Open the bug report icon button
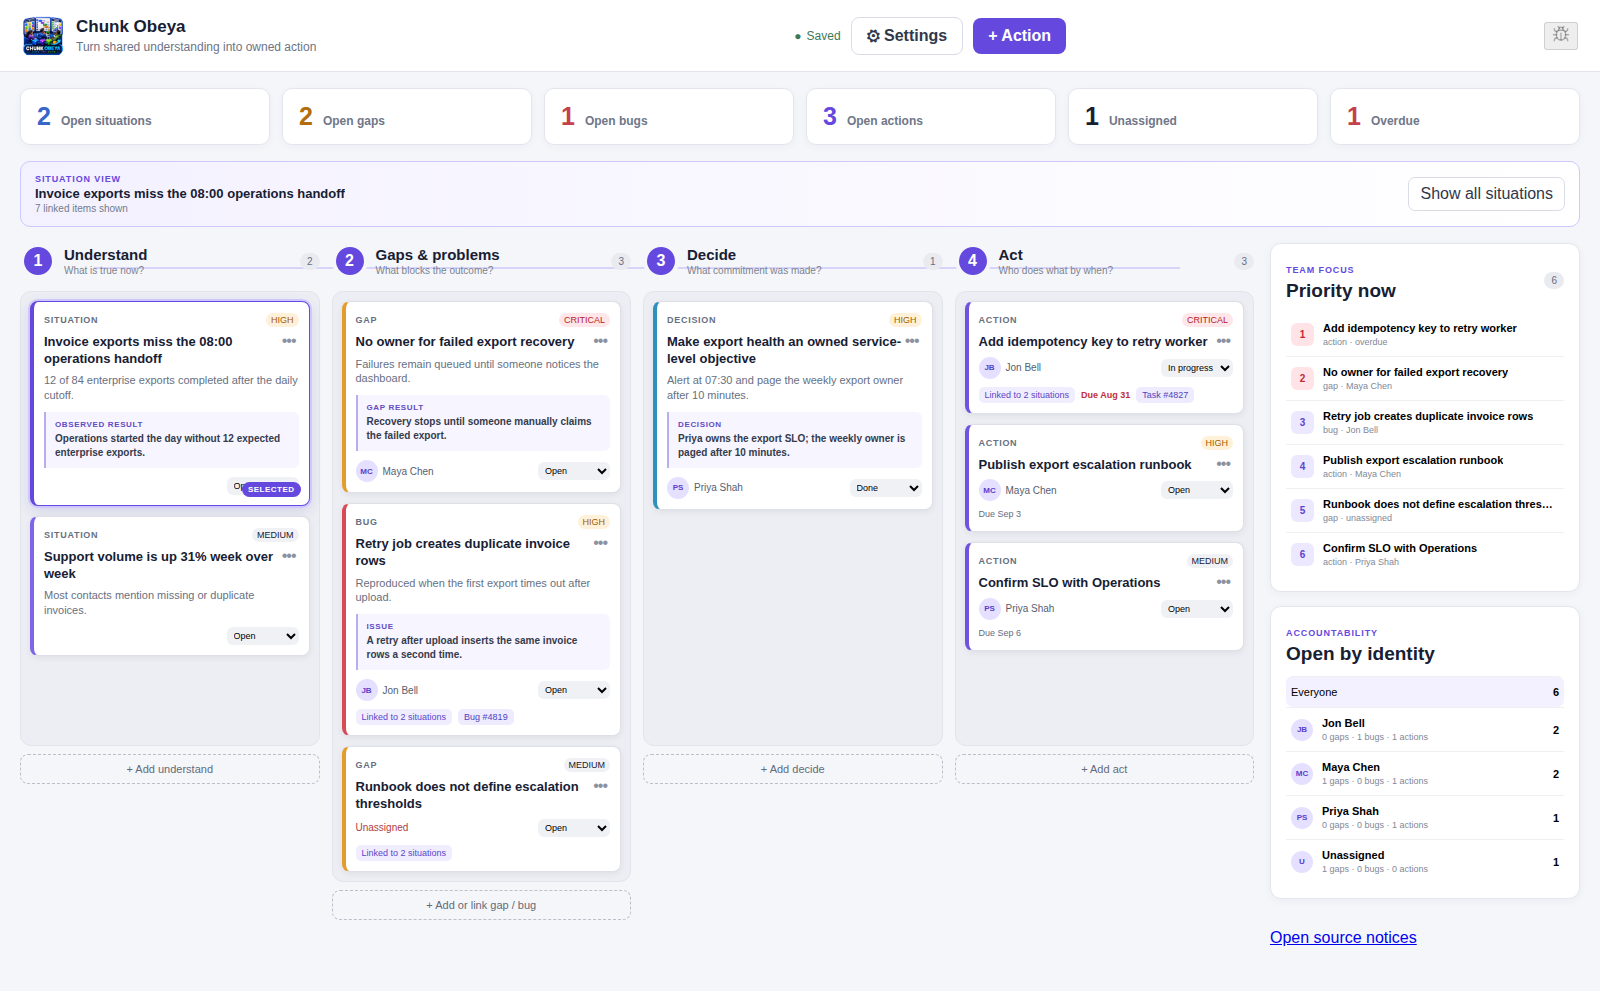Viewport: 1600px width, 991px height. [x=1561, y=36]
